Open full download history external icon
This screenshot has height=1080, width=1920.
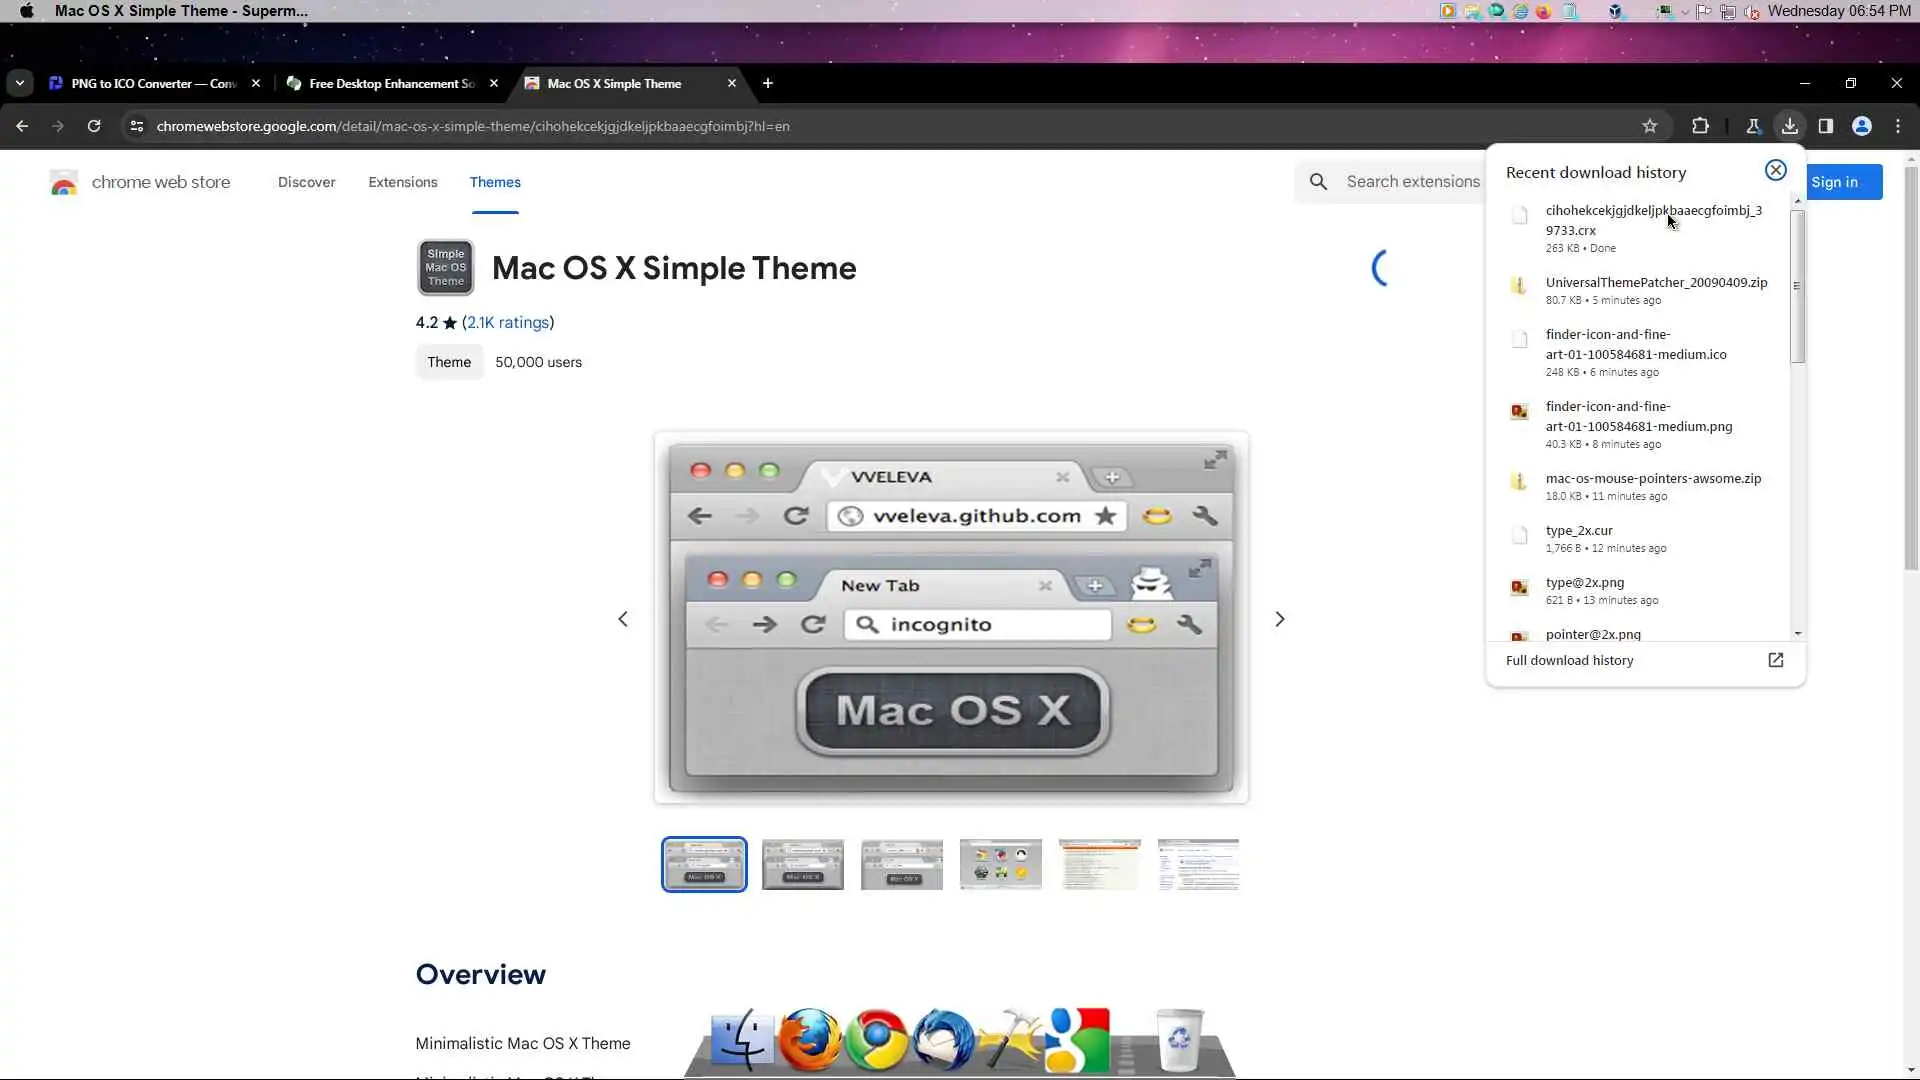pos(1776,660)
